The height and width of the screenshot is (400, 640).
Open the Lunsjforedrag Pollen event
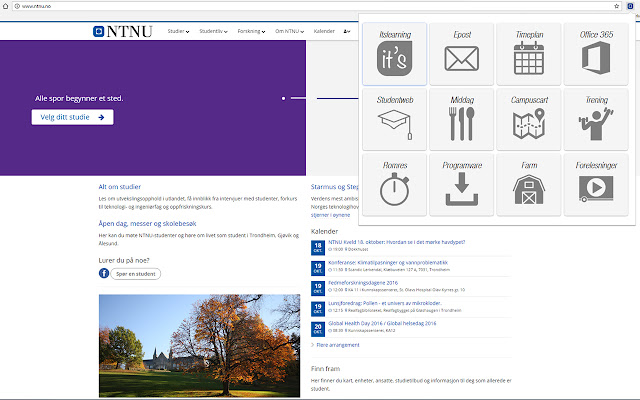[385, 303]
